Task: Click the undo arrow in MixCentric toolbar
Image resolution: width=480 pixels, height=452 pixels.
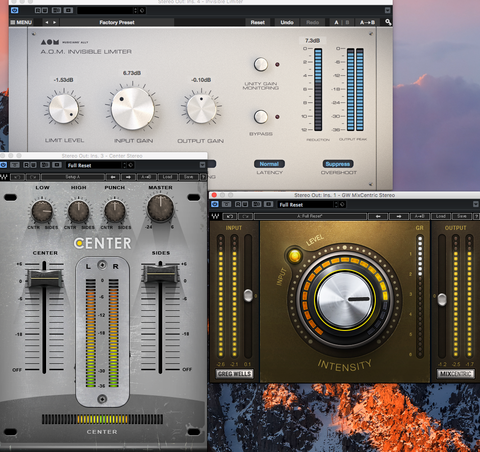Action: point(230,217)
